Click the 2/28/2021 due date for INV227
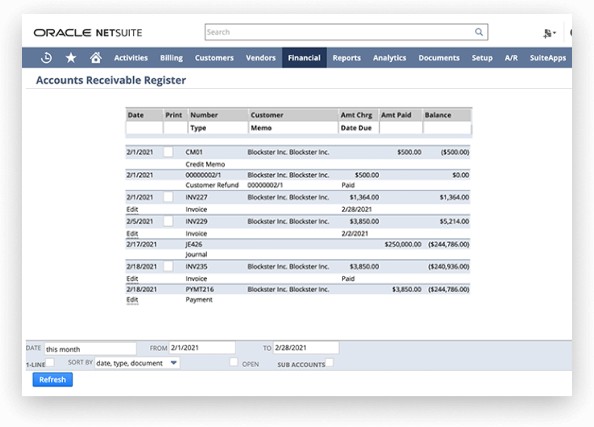594x427 pixels. click(x=356, y=210)
